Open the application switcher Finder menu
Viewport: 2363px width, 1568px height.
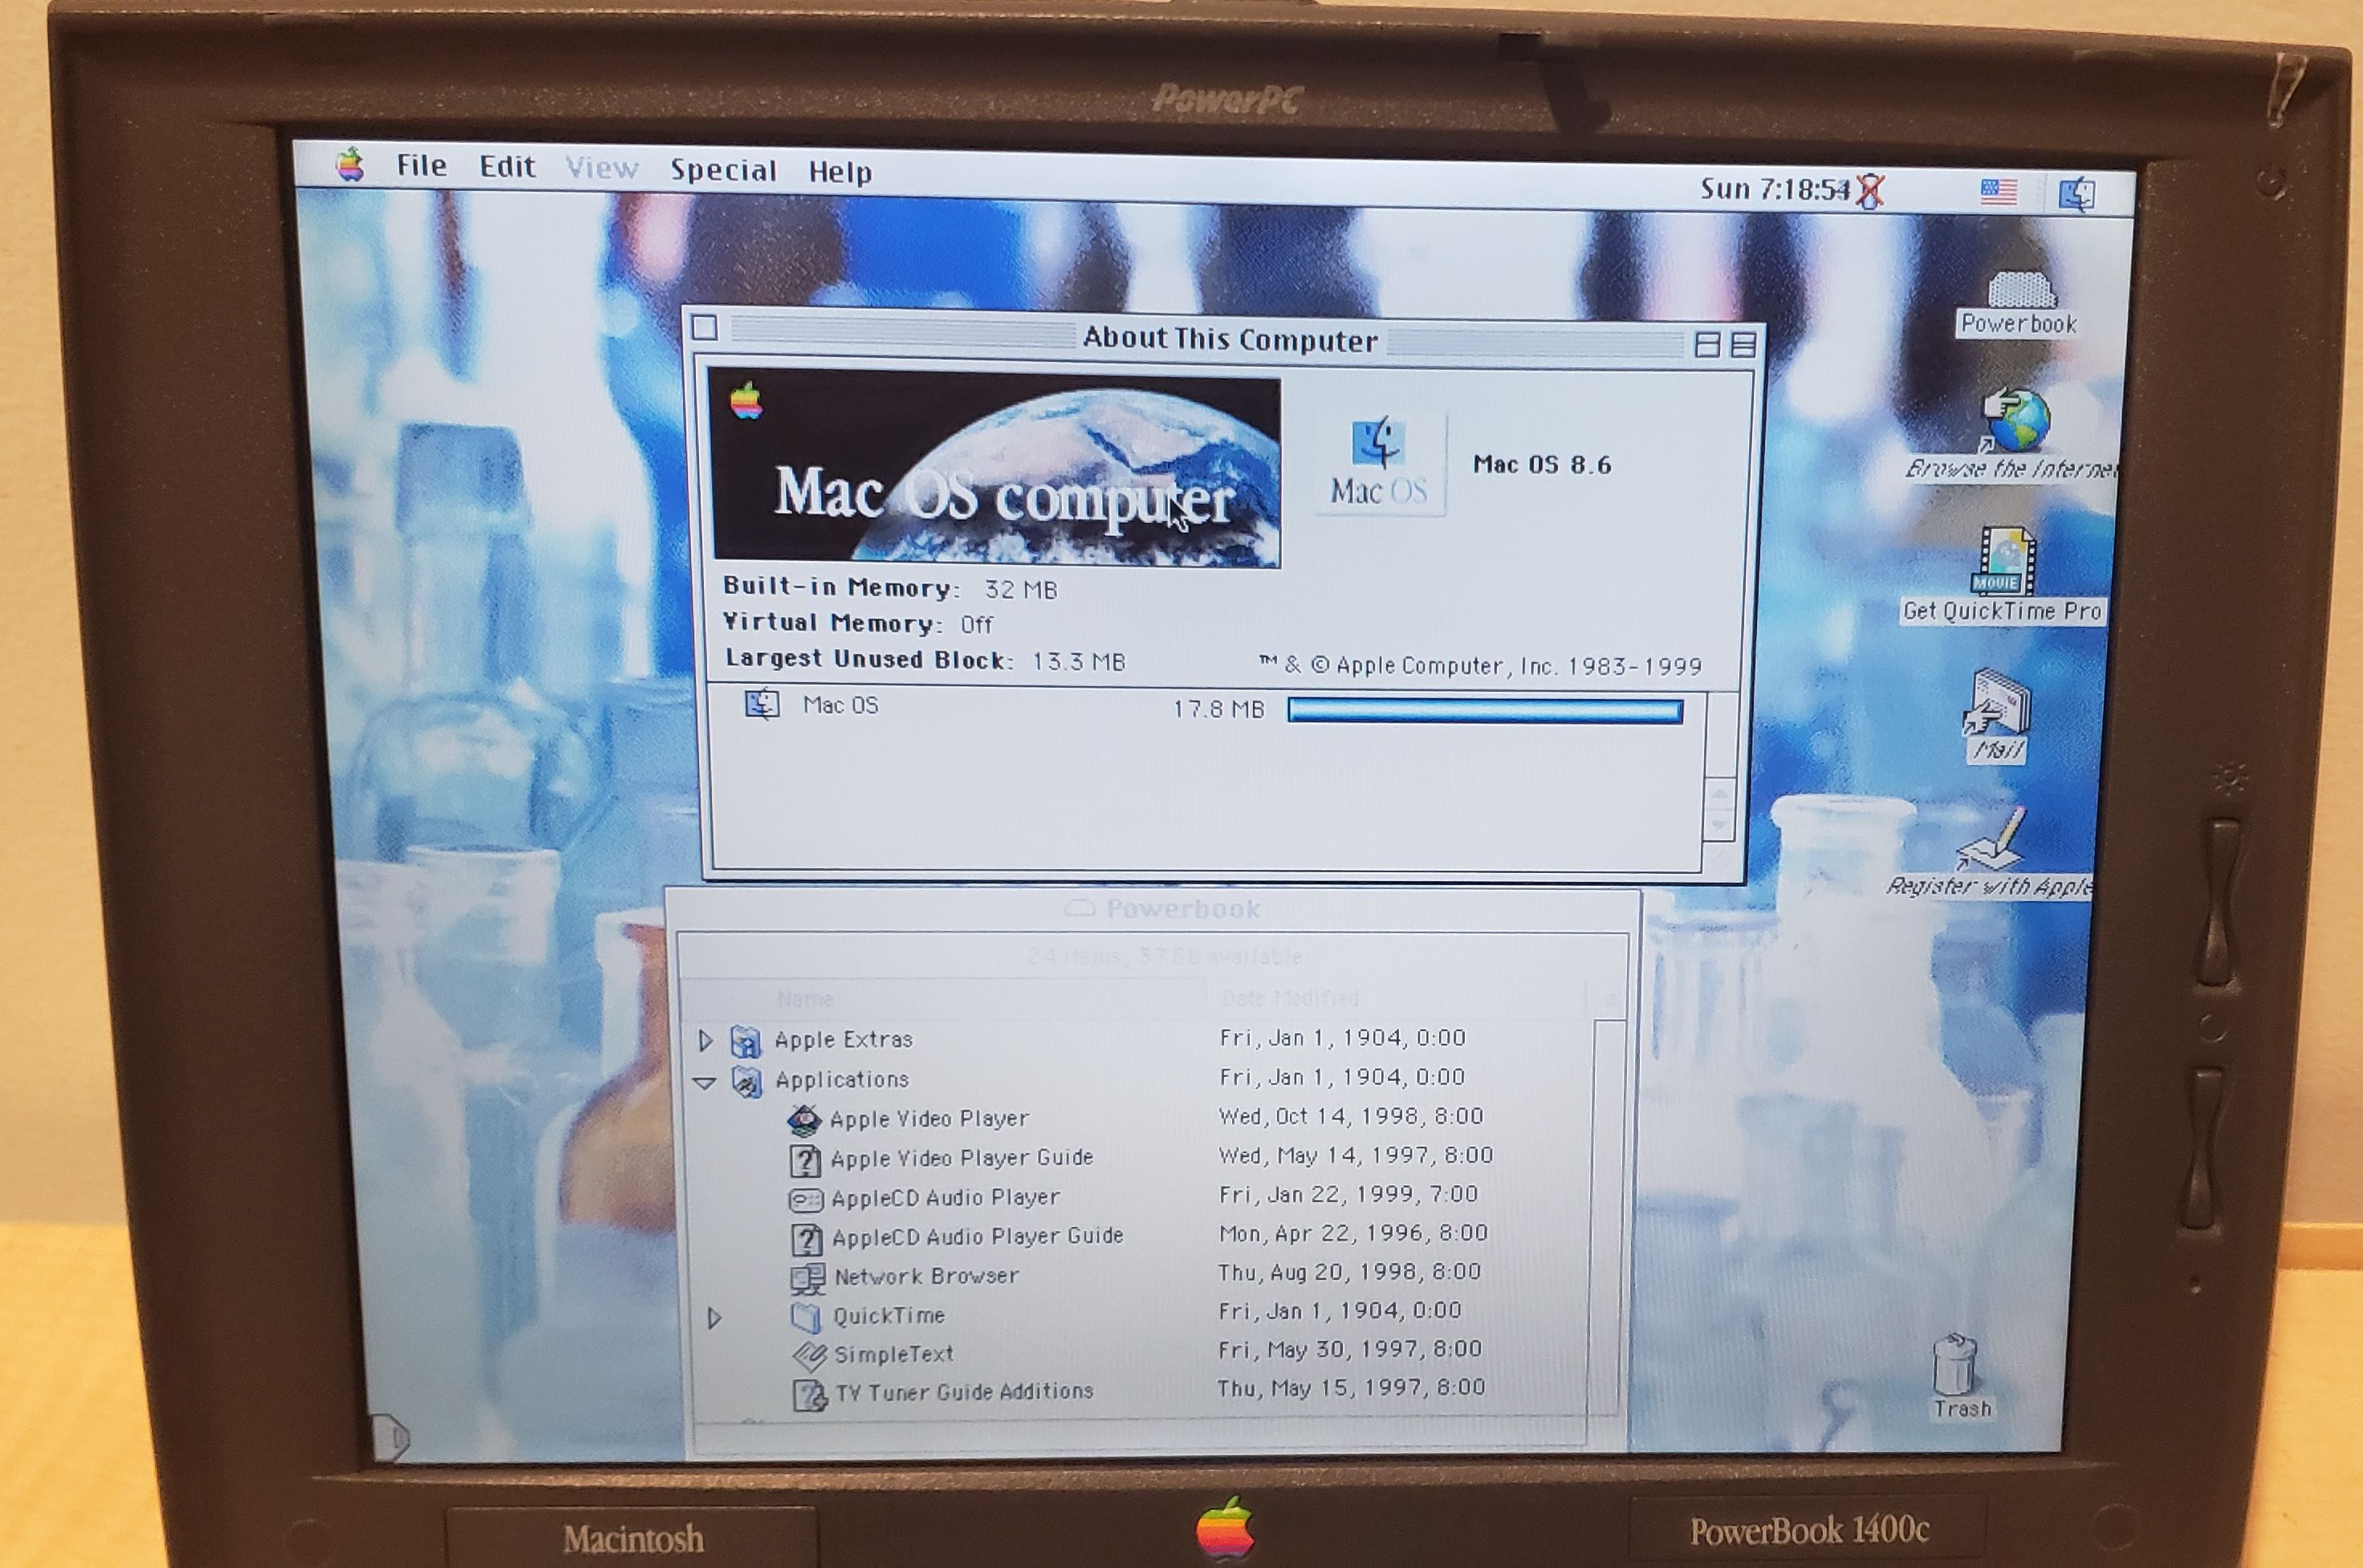click(2077, 193)
